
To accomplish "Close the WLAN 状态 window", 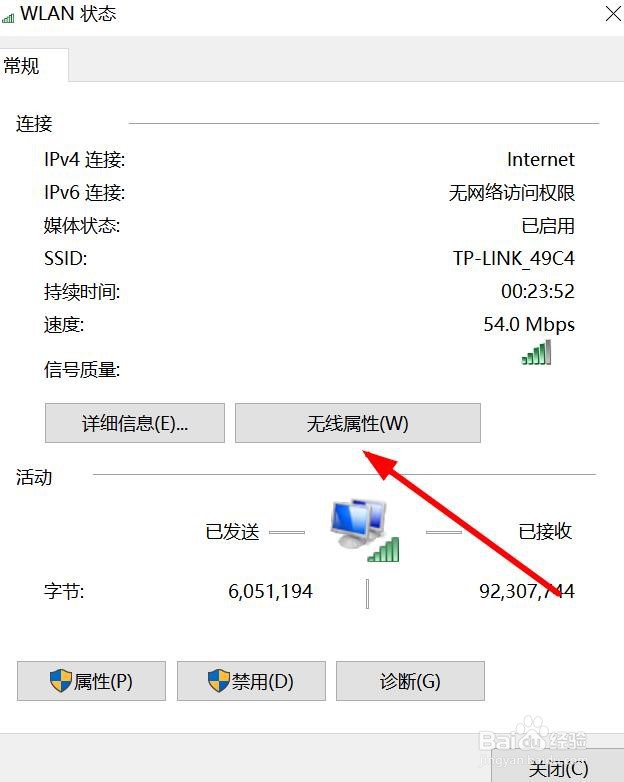I will click(x=614, y=13).
